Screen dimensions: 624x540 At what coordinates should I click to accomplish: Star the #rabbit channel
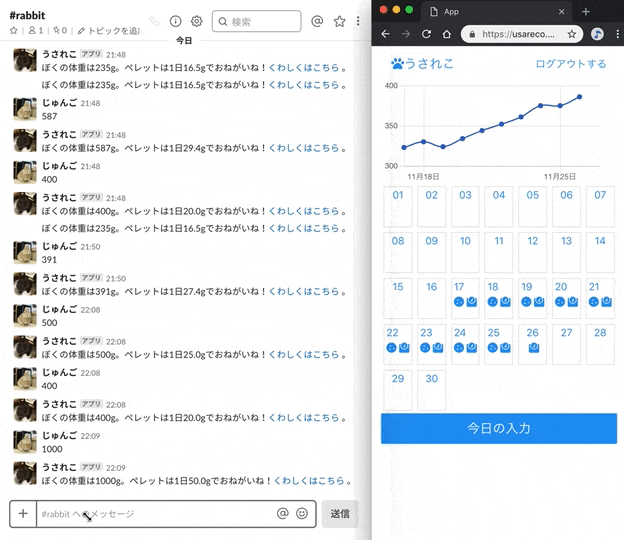click(x=14, y=31)
